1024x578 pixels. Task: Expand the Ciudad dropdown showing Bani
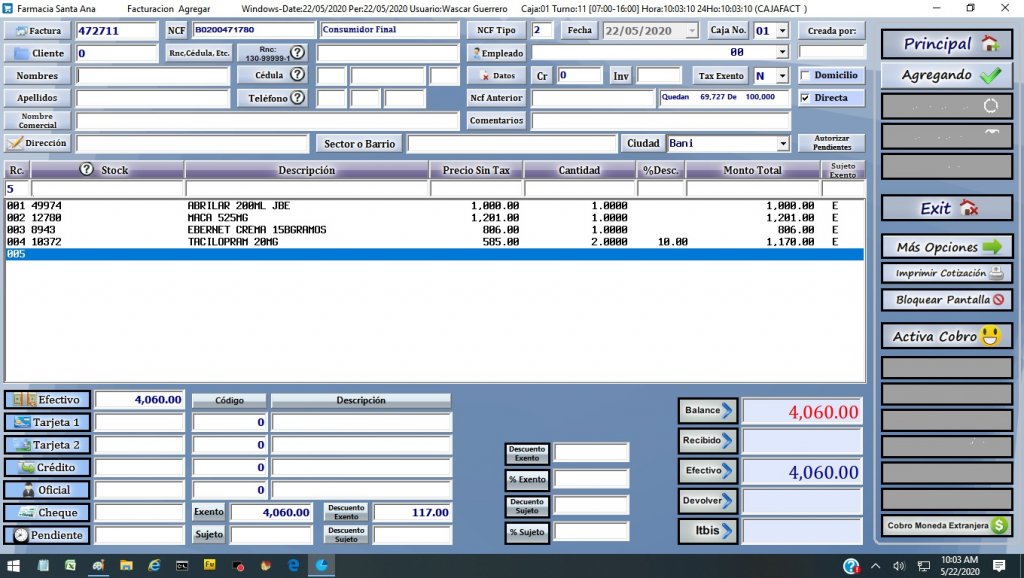[783, 144]
